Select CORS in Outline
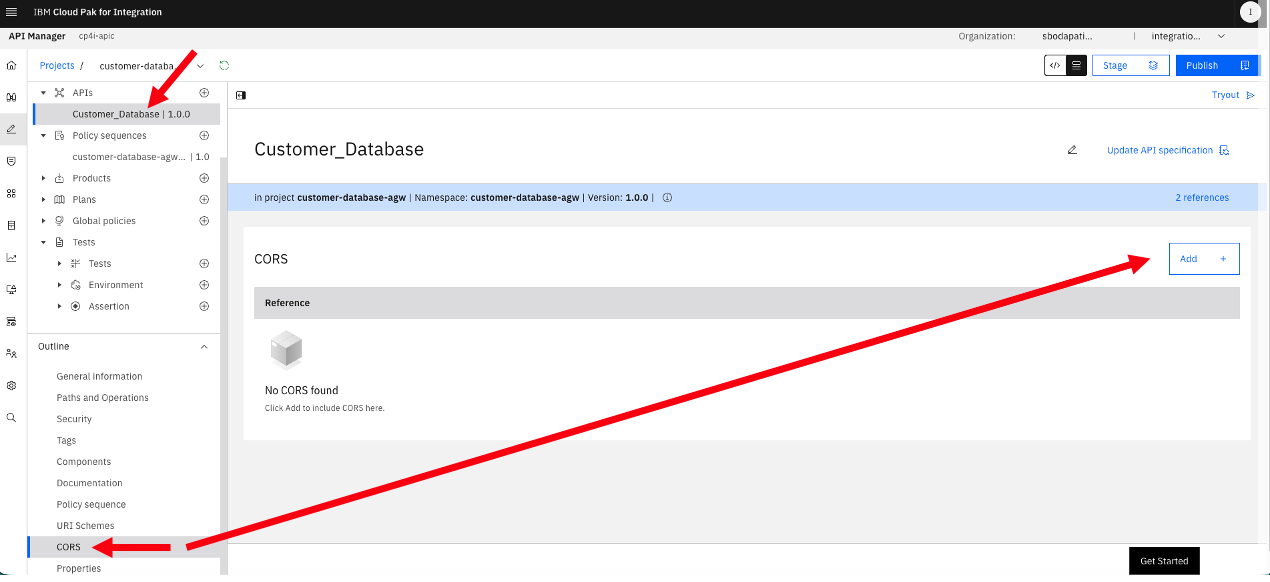Screen dimensions: 1270x582 tap(68, 547)
